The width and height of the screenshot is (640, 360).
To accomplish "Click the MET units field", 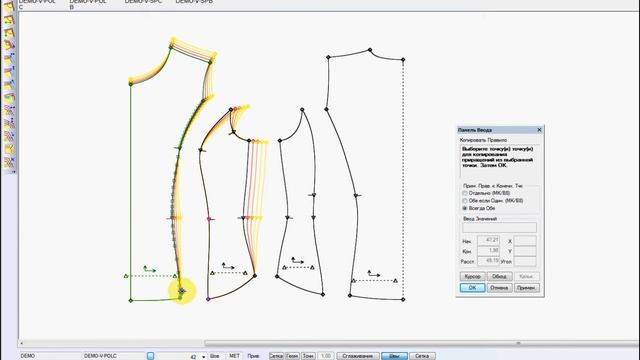I will (x=234, y=356).
